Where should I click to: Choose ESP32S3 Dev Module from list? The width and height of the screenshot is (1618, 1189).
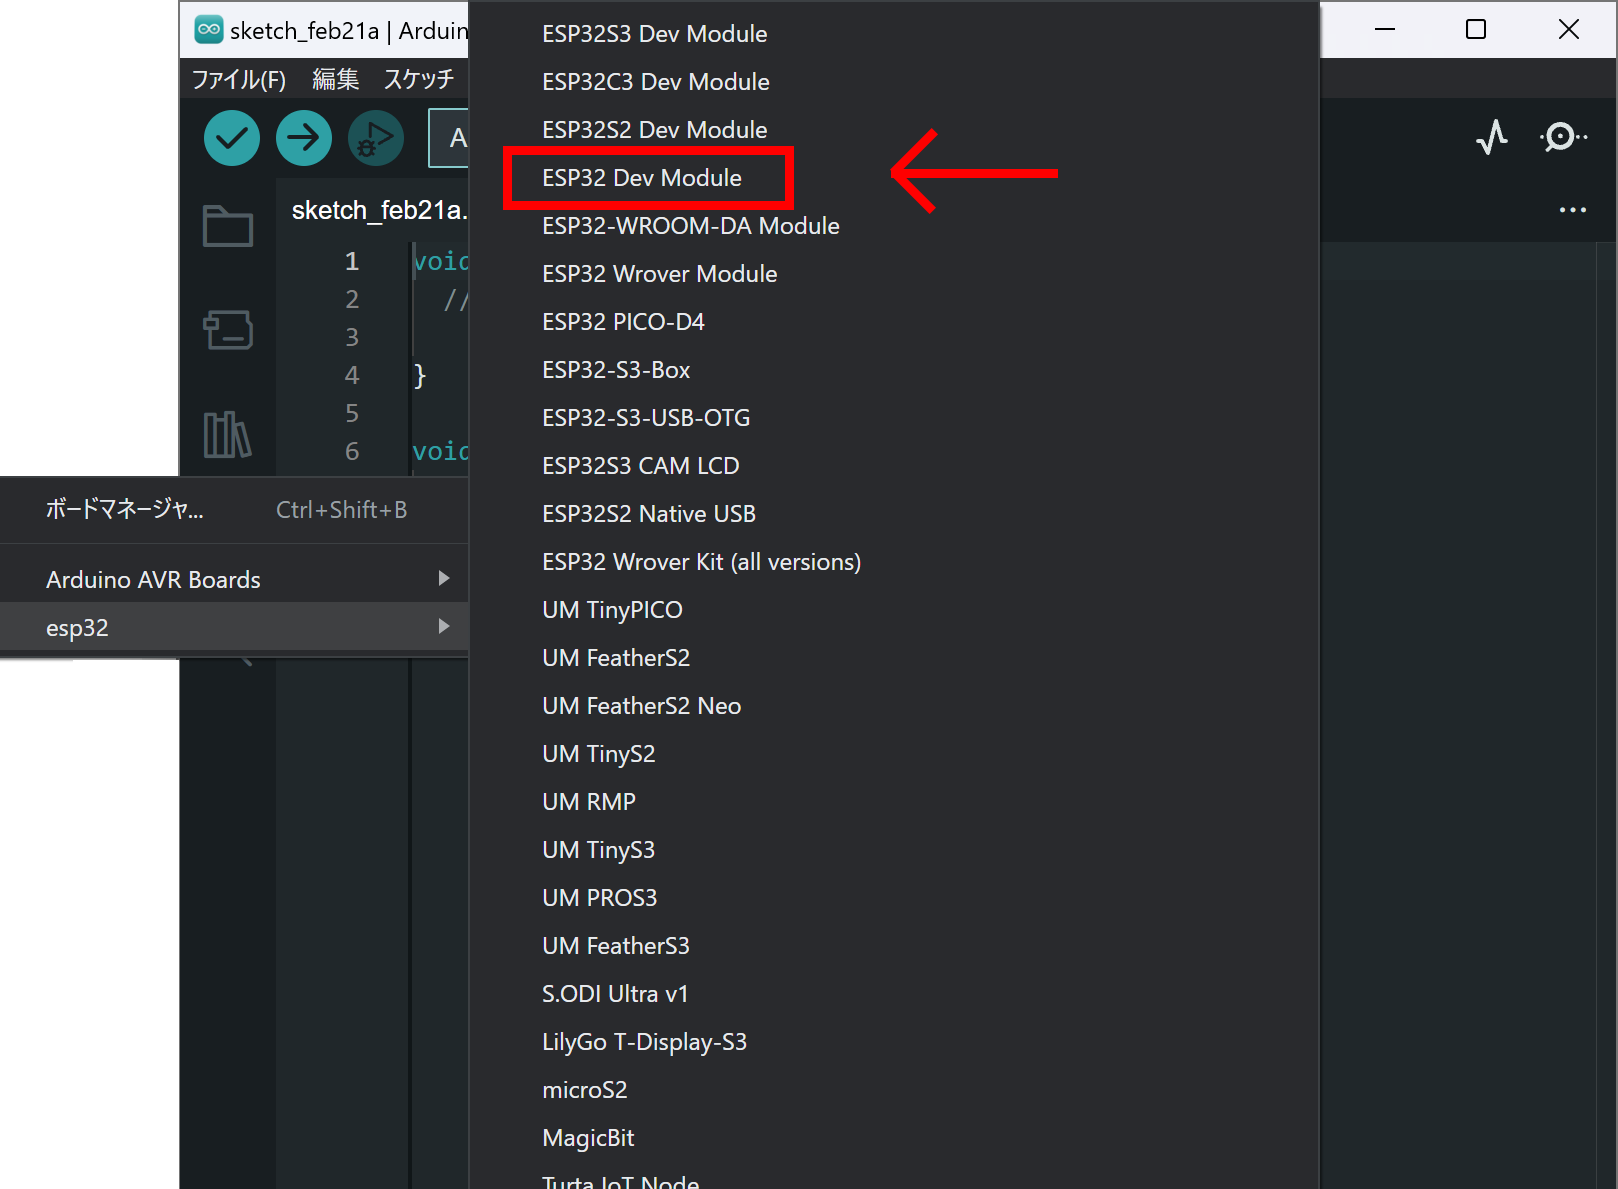(x=654, y=34)
